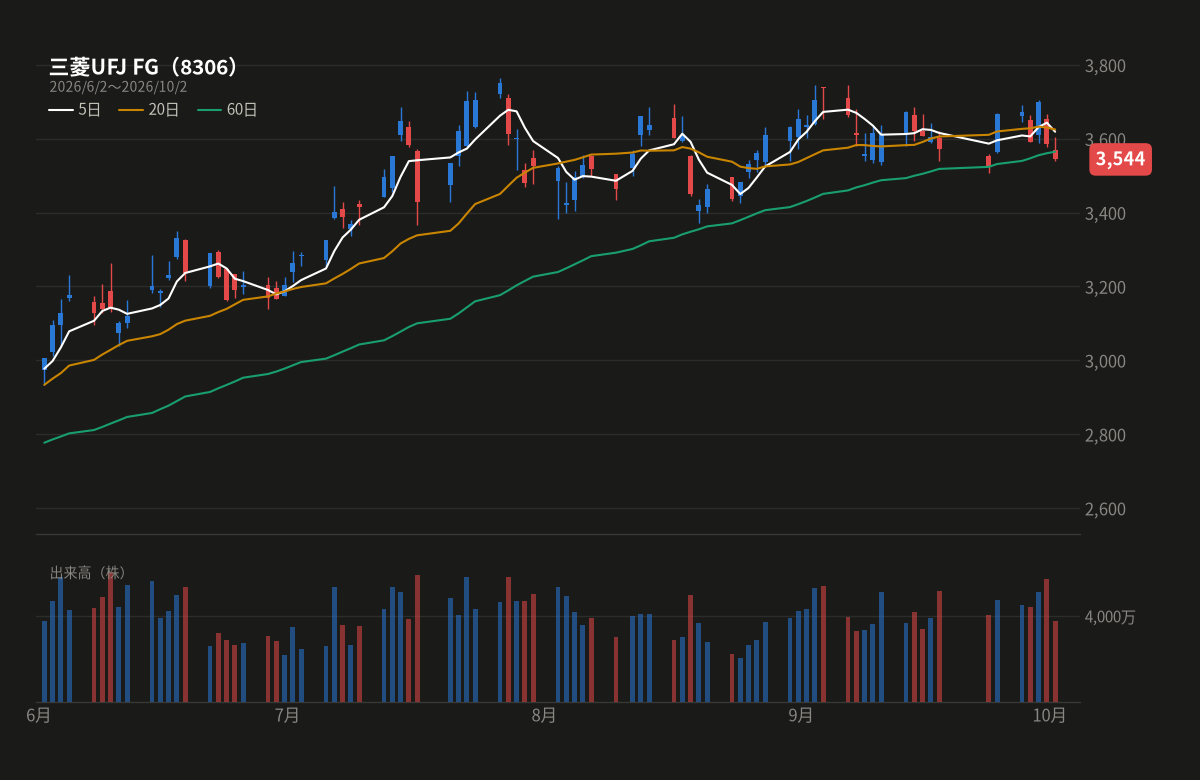Click the 三菱UFJ FG（8306） chart title
The image size is (1200, 780).
click(146, 67)
